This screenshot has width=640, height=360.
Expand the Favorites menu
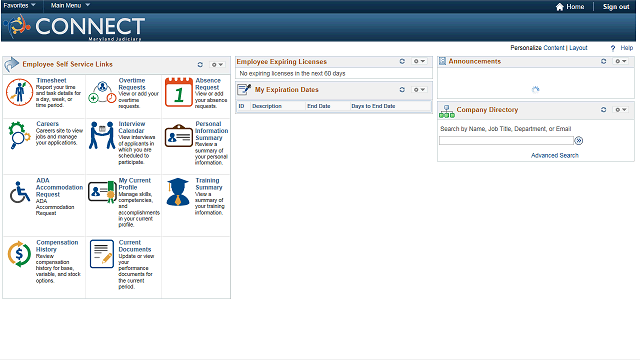coord(20,5)
